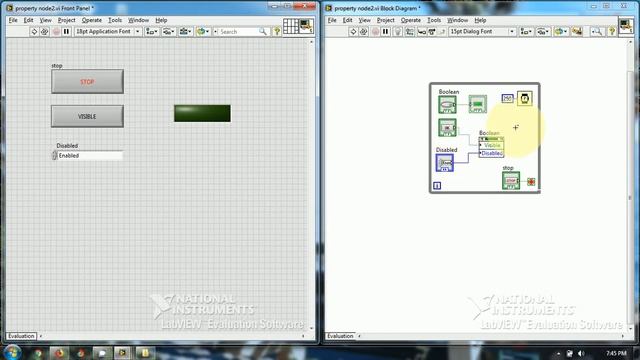Image resolution: width=640 pixels, height=360 pixels.
Task: Click Pause button in Front Panel toolbar
Action: pos(66,31)
